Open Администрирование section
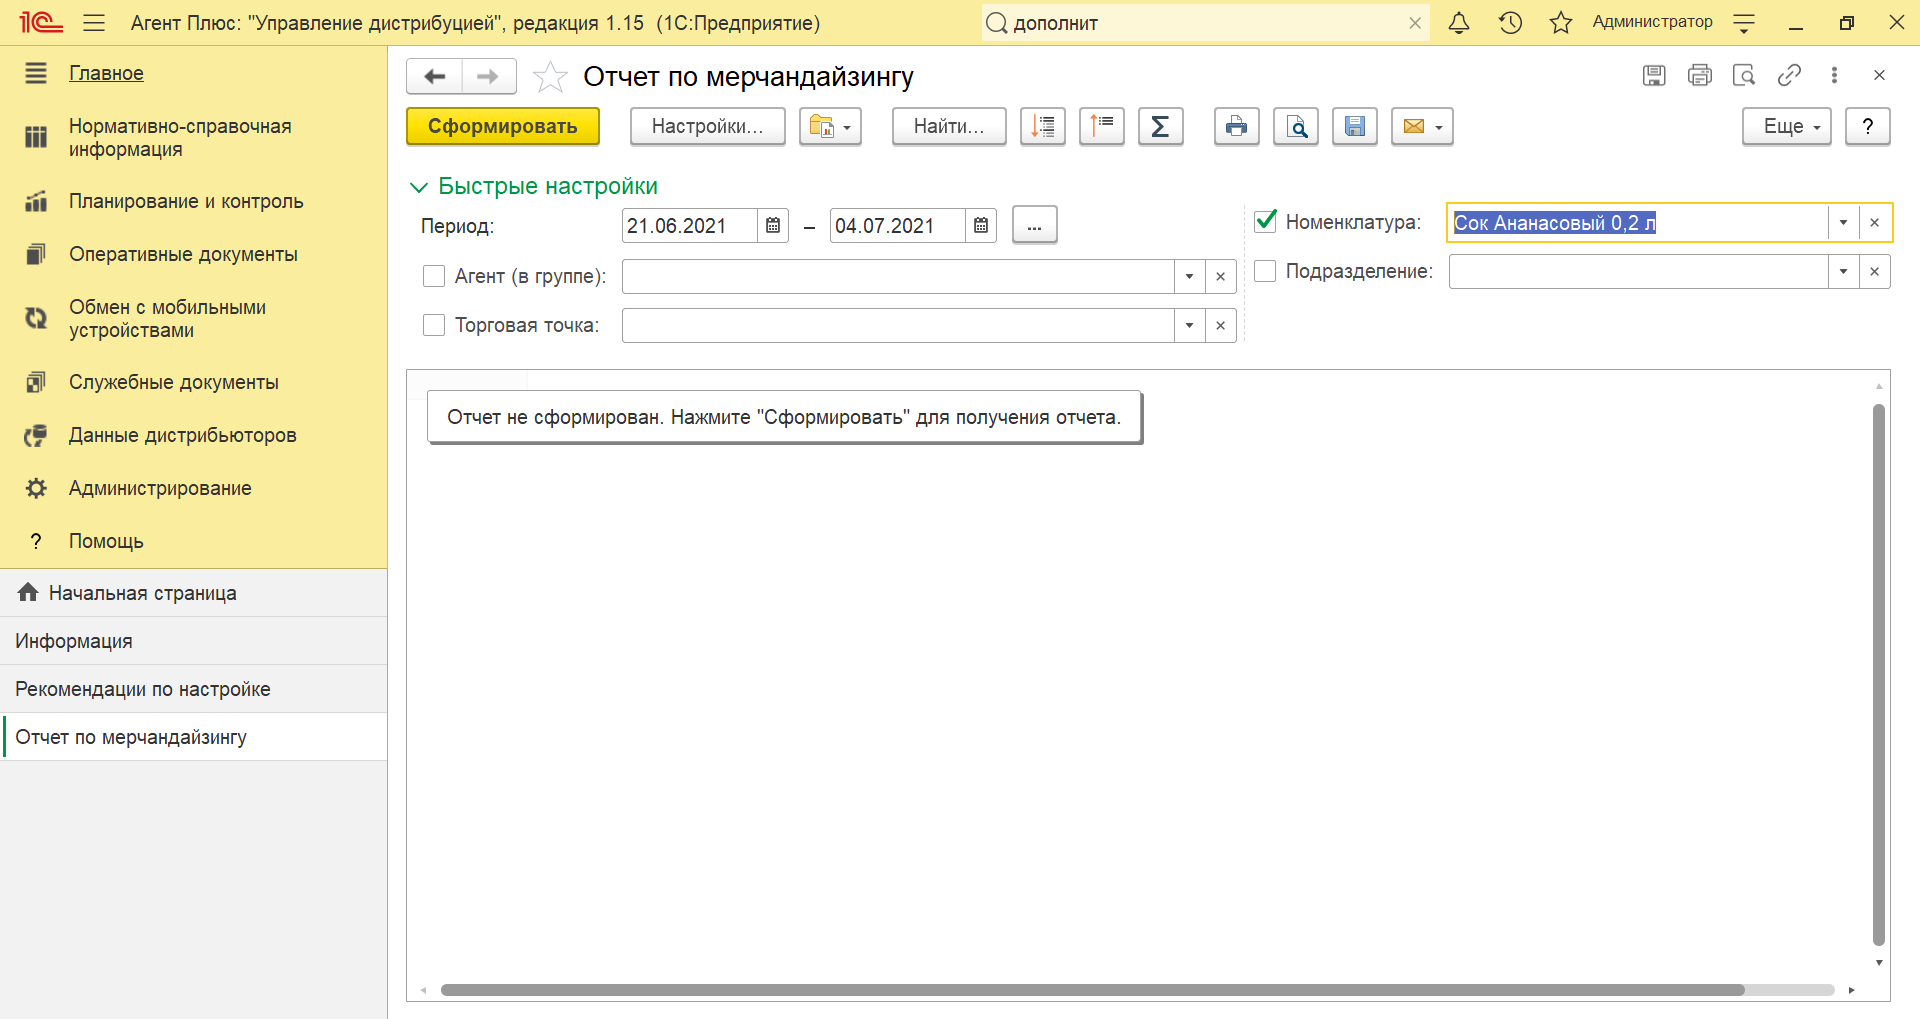 coord(160,488)
